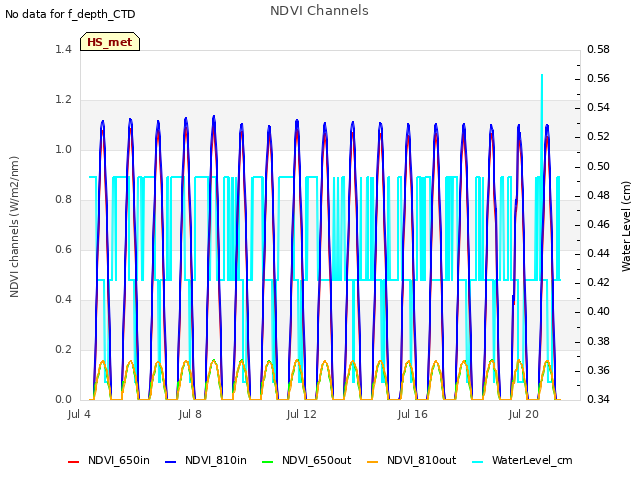Click the 'Jul 8' x-axis tick label
640x480 pixels.
190,415
